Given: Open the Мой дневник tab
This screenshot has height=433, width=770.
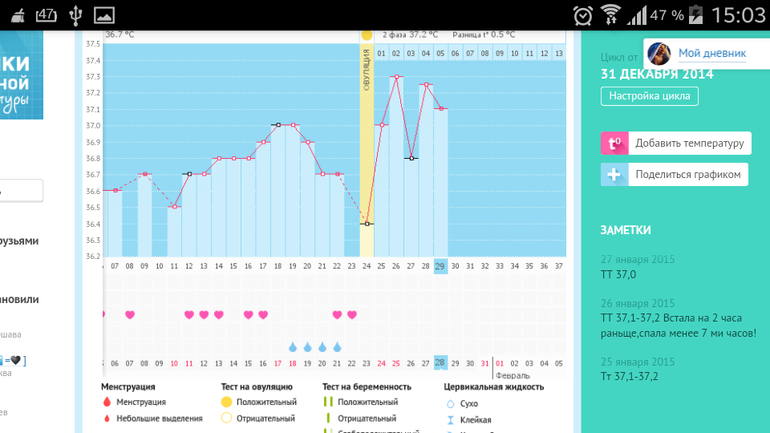Looking at the screenshot, I should [x=711, y=53].
